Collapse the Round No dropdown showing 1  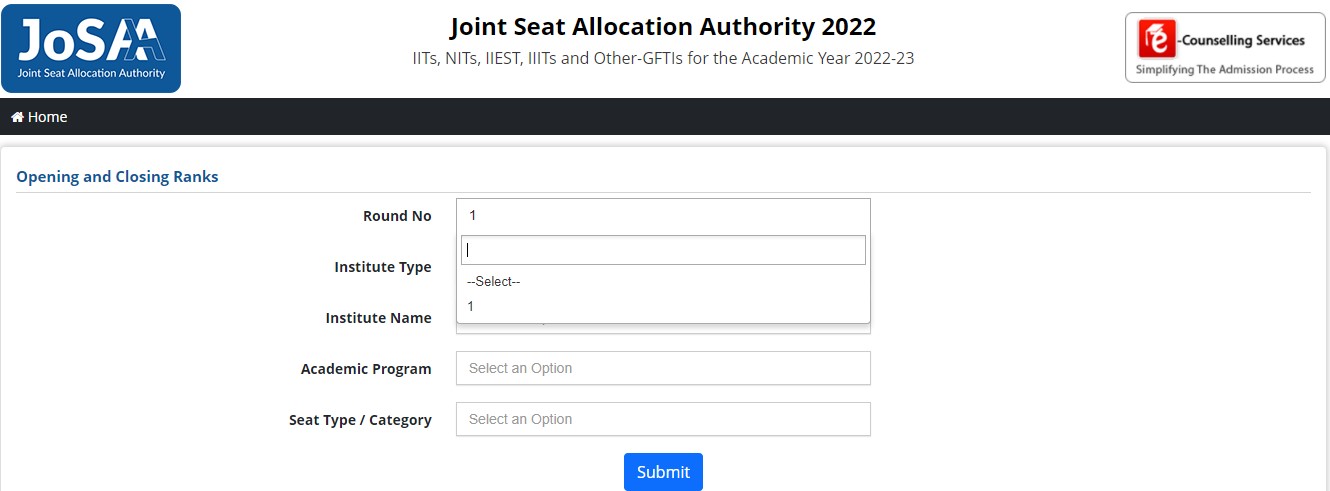point(663,215)
